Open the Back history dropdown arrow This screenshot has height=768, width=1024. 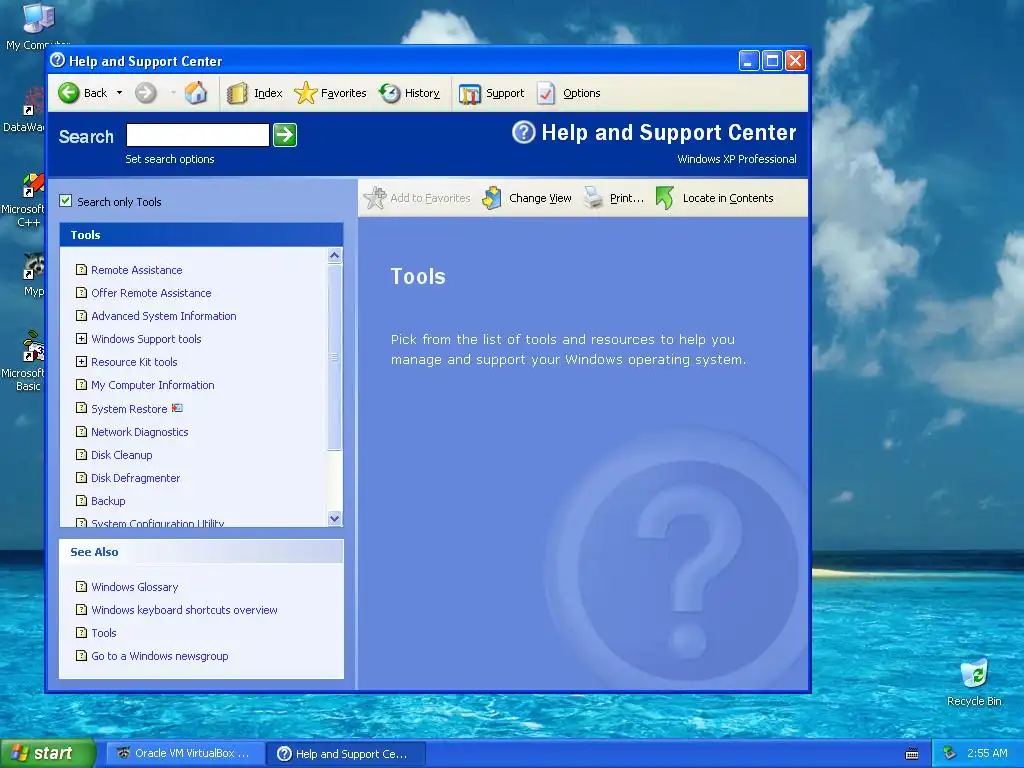coord(120,93)
